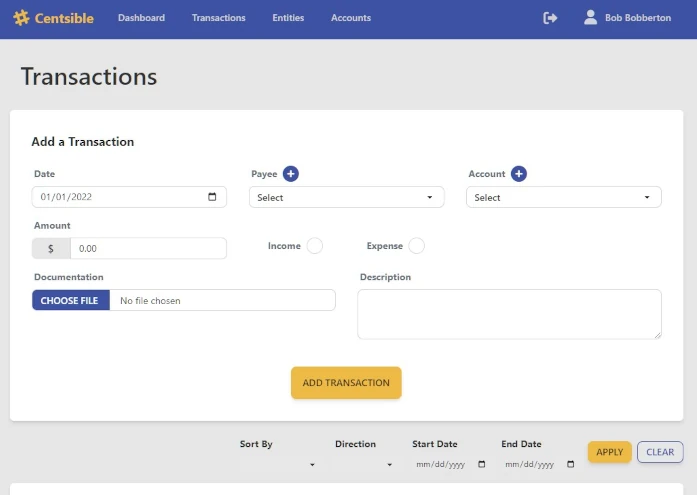Click into the Amount input field
Screen dimensions: 697x495
click(x=148, y=248)
